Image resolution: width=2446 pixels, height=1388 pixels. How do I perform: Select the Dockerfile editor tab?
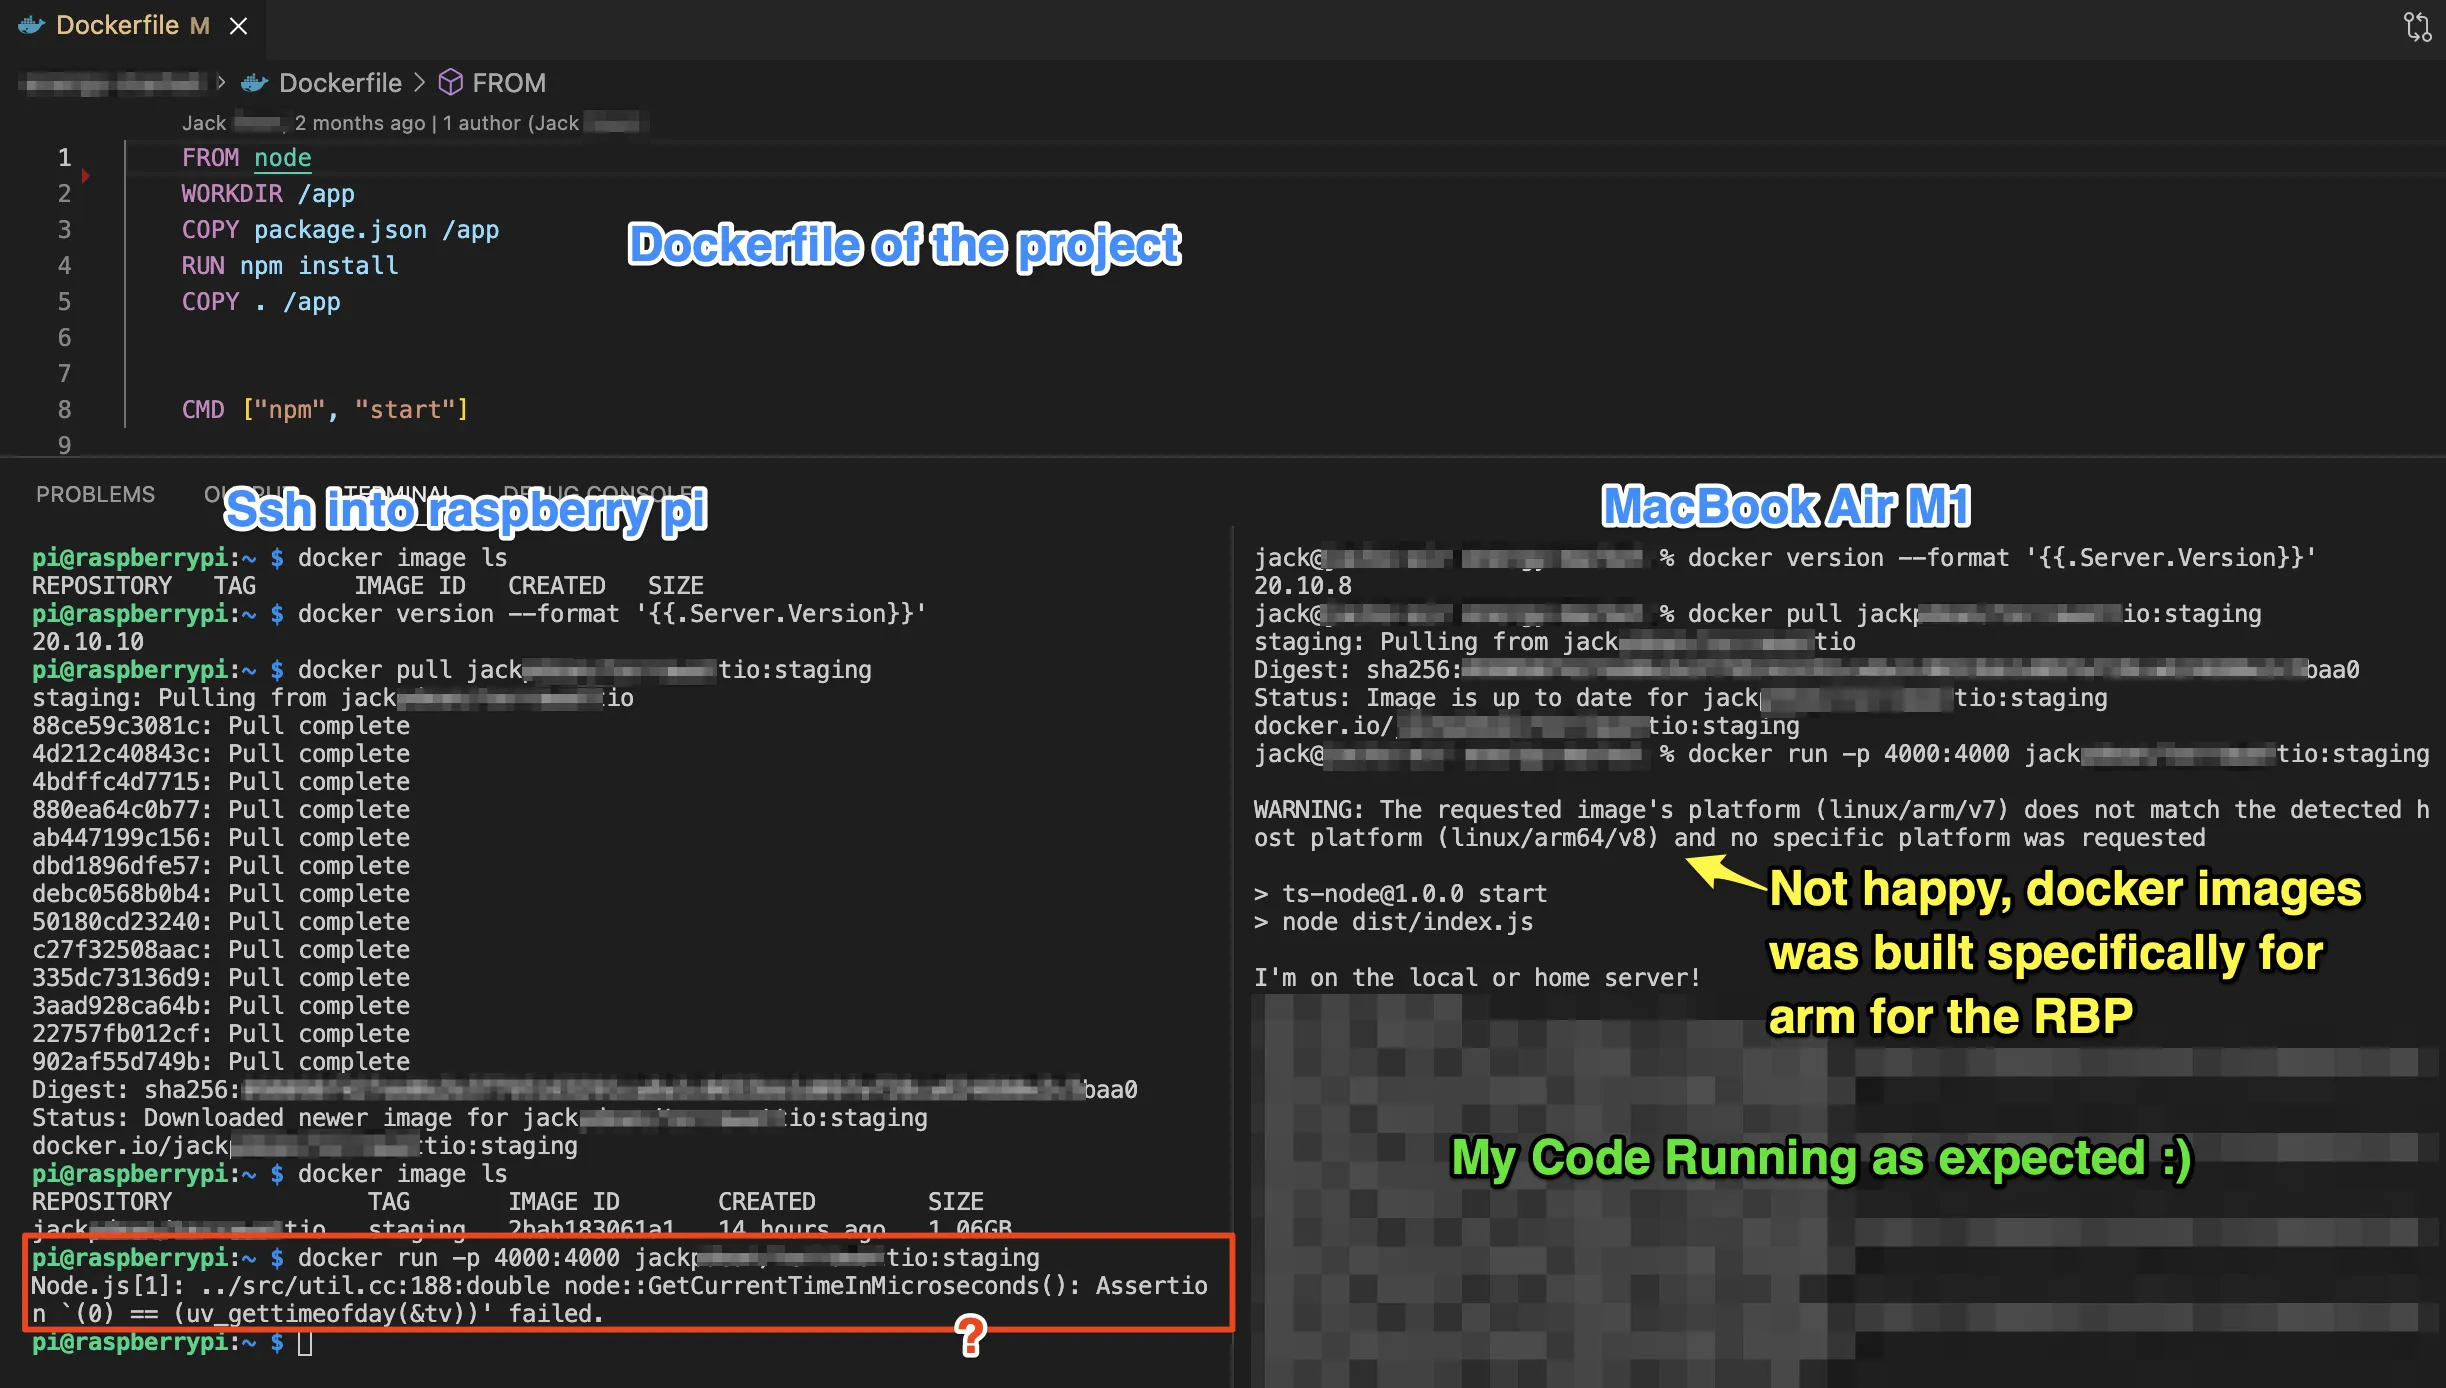click(117, 26)
